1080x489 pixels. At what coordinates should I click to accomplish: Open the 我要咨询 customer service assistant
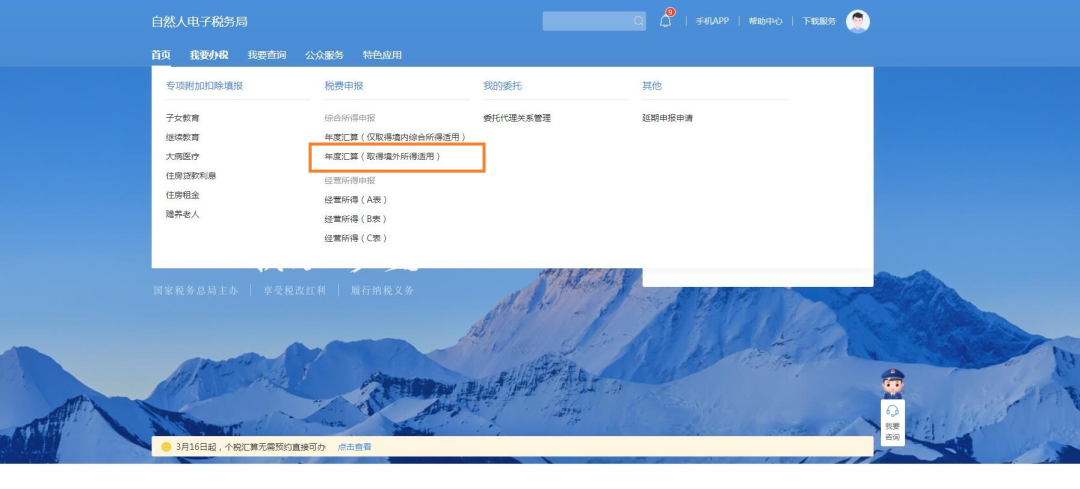click(x=892, y=421)
